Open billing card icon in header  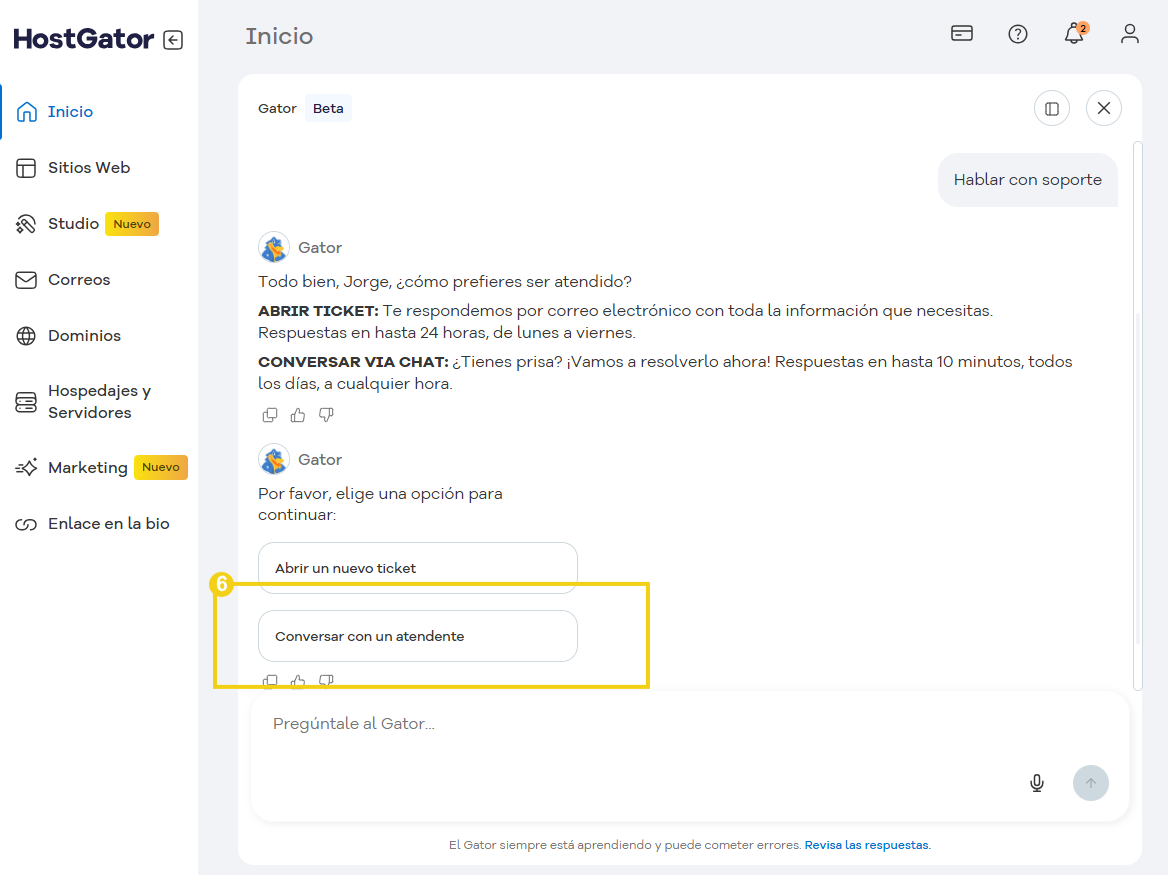962,34
